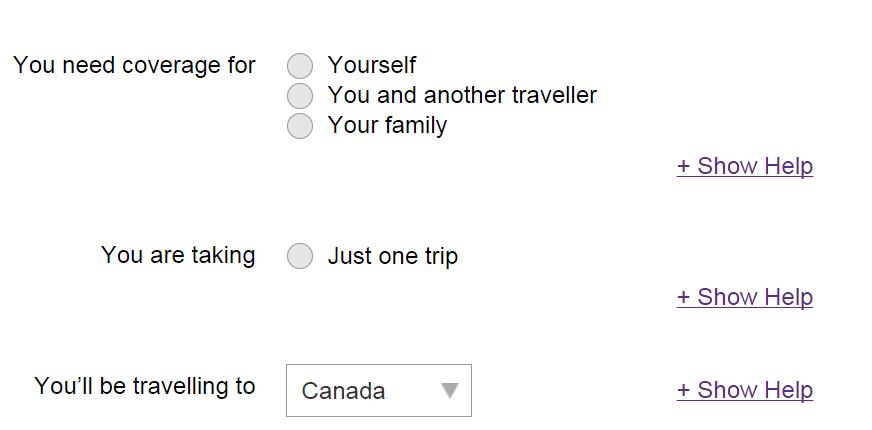Click the plus sign on coverage help link
Viewport: 872px width, 430px height.
click(x=684, y=167)
